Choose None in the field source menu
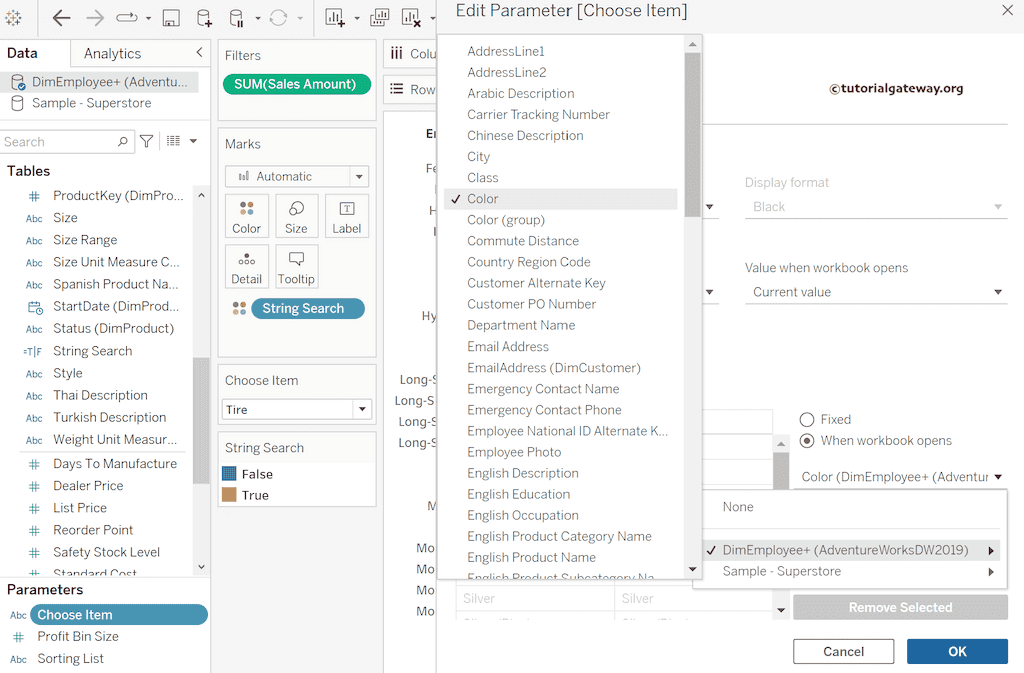 coord(738,507)
